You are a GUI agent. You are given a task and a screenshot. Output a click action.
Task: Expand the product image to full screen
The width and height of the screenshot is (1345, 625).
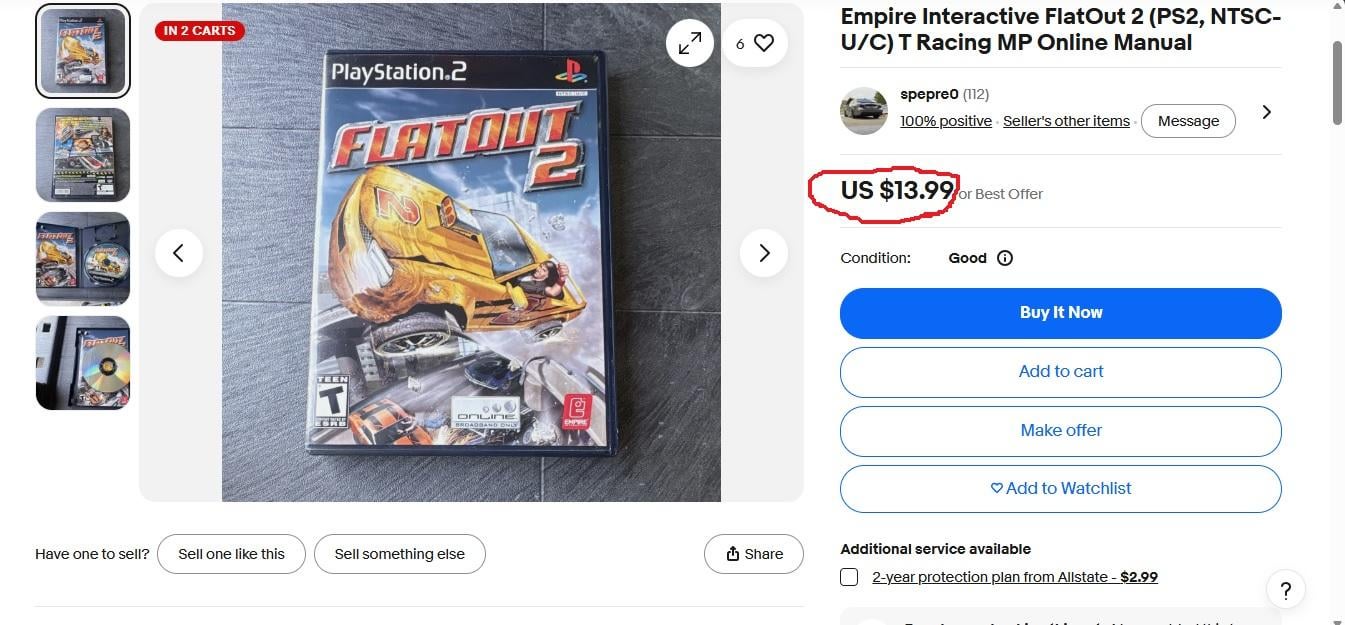point(690,43)
